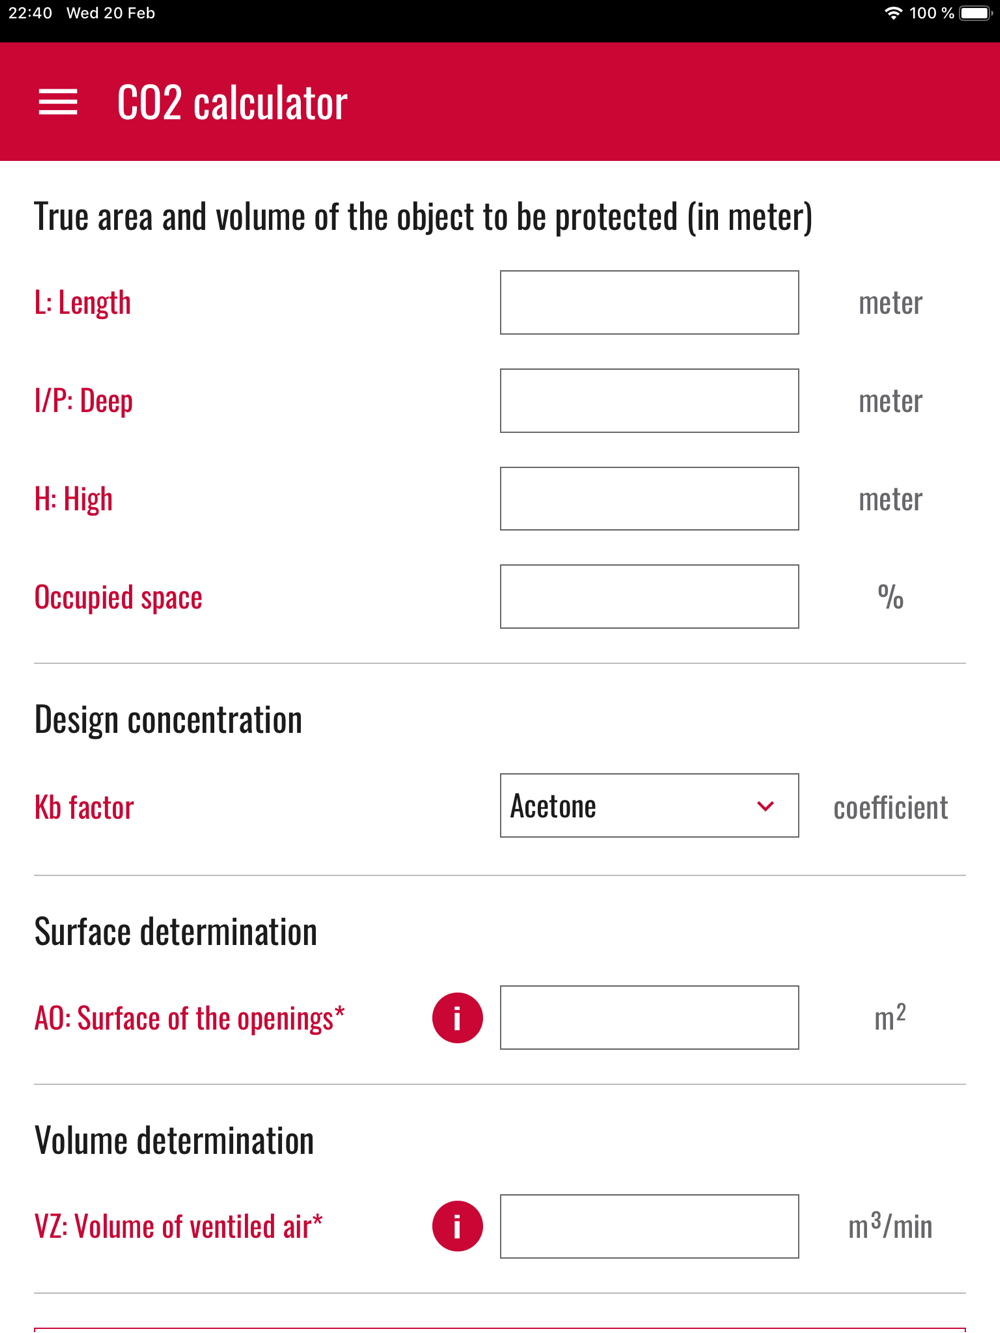Tap the L: Length label
Screen dimensions: 1000x1333
[x=83, y=302]
